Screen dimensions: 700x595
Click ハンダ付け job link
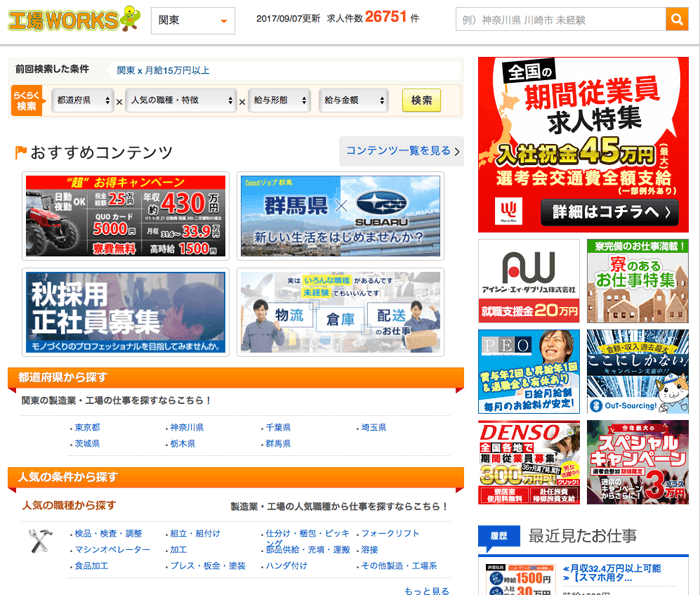click(286, 566)
